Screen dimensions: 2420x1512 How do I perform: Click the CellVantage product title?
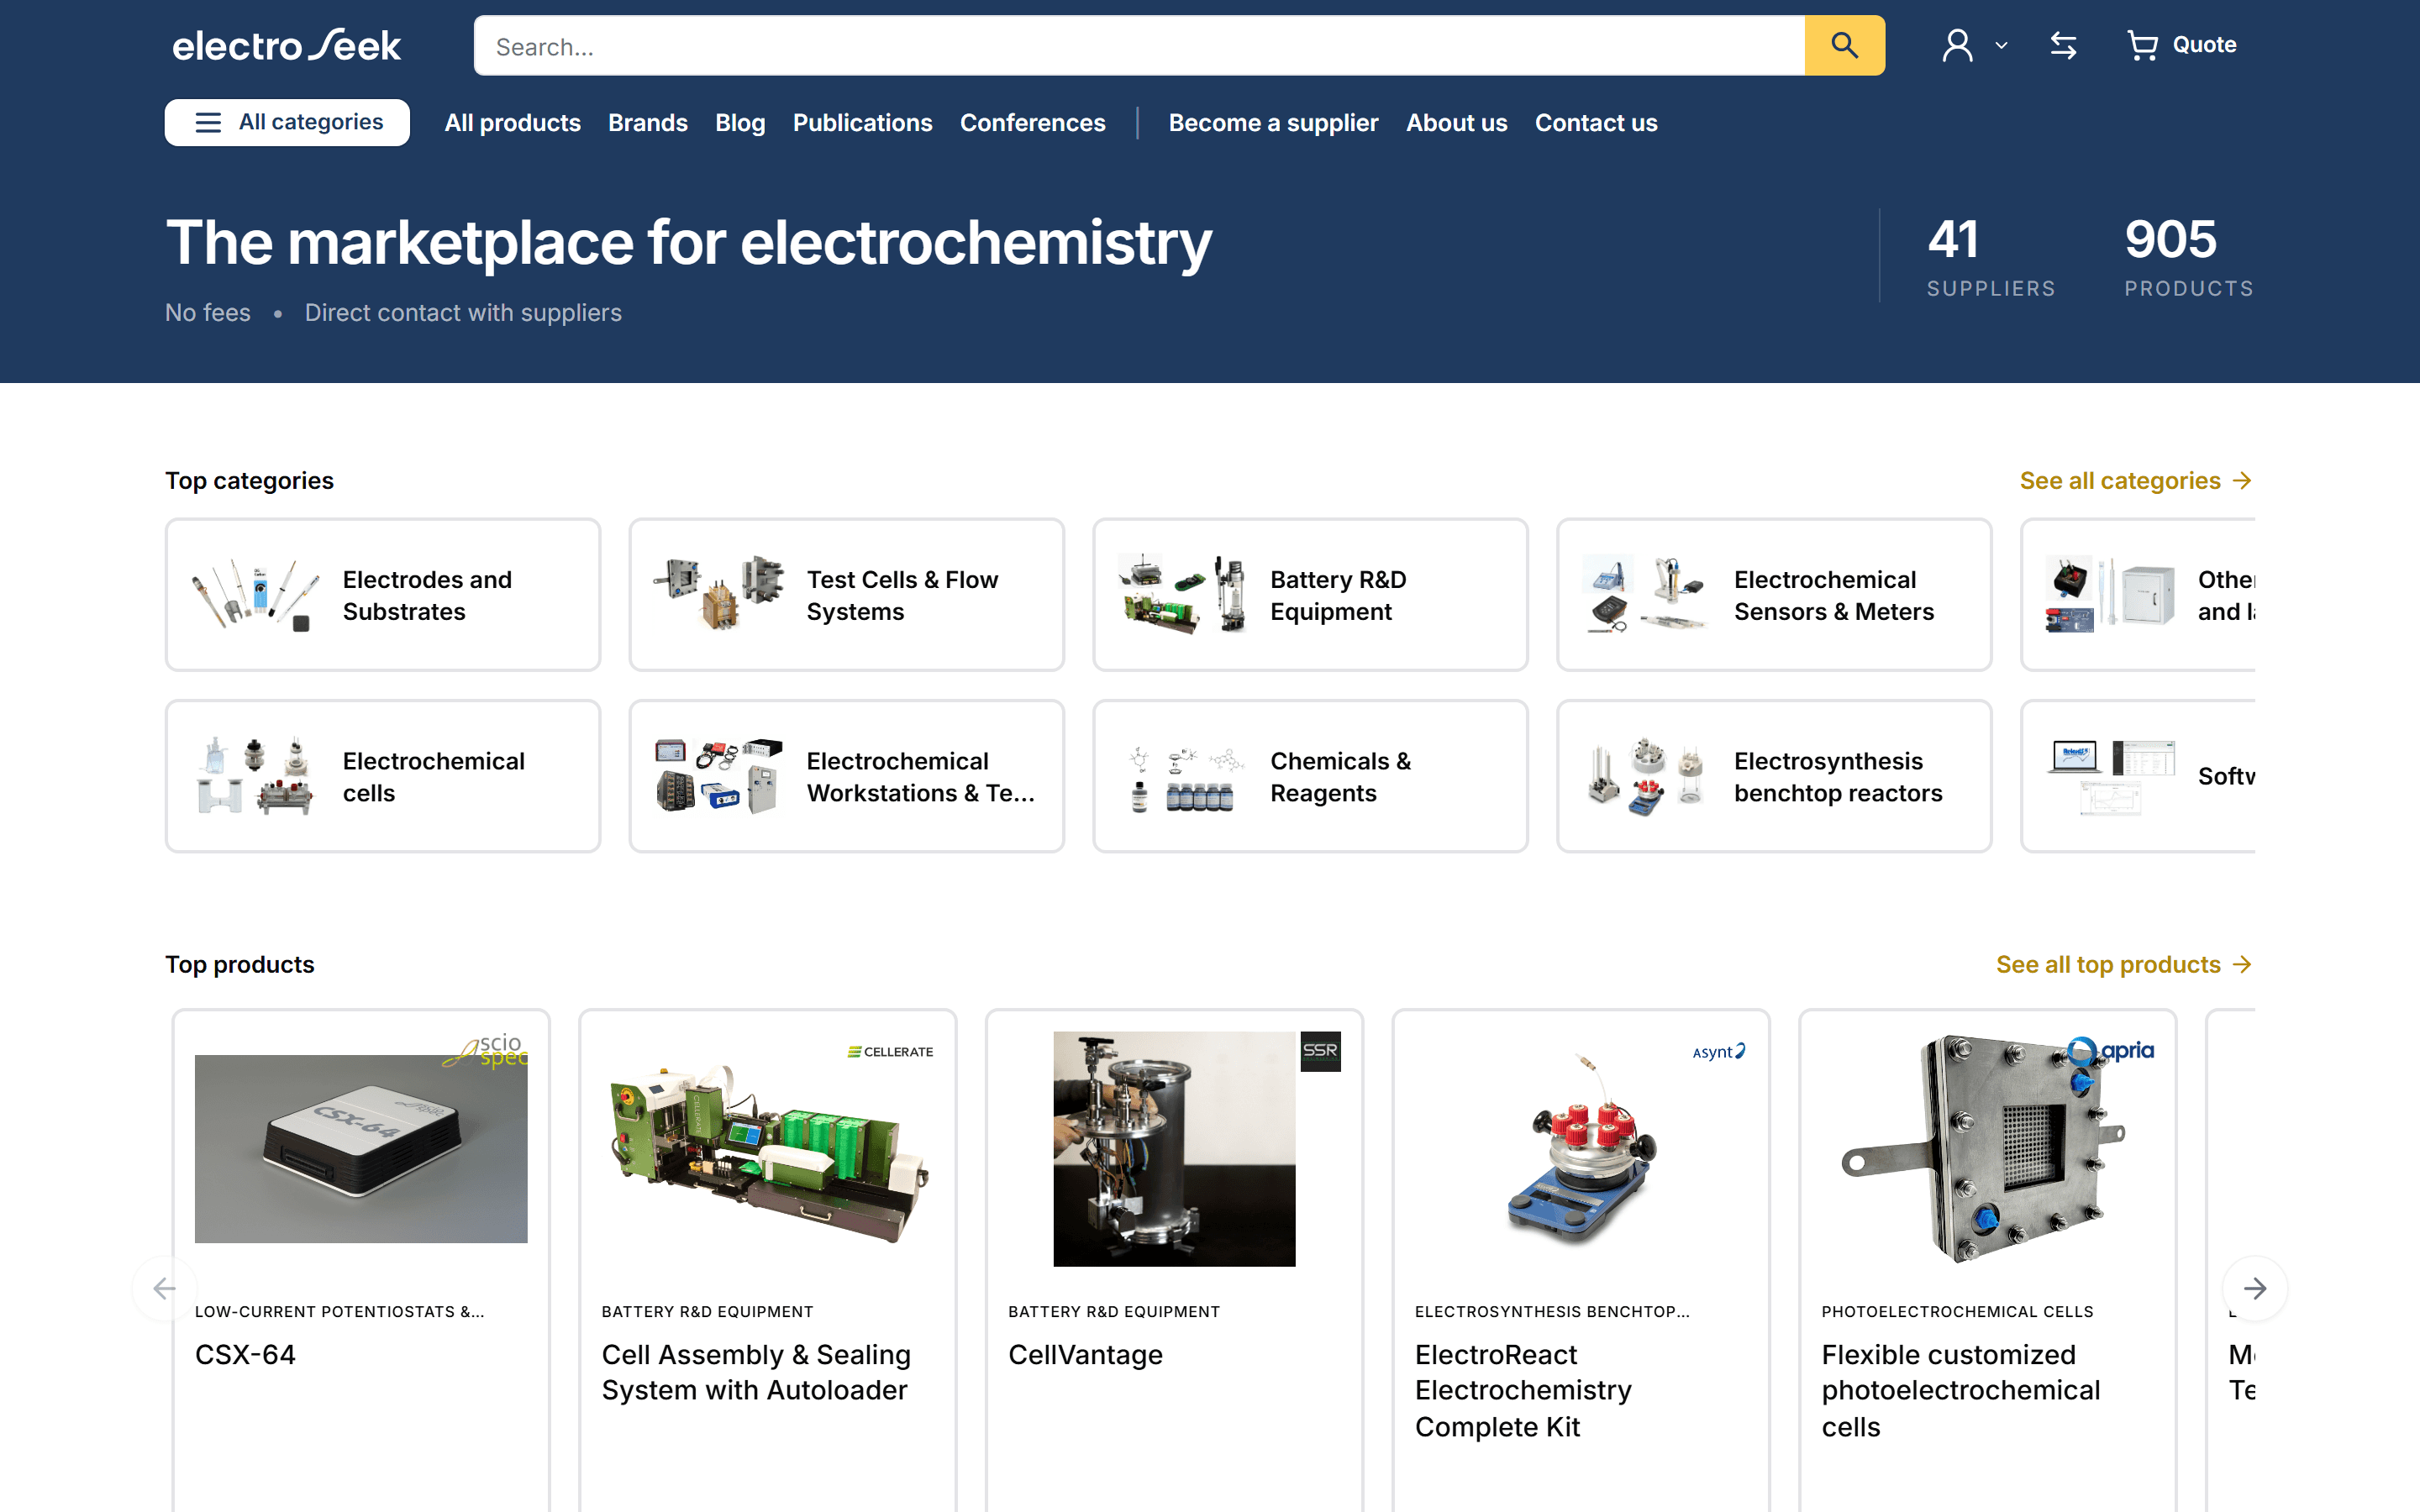(1085, 1355)
